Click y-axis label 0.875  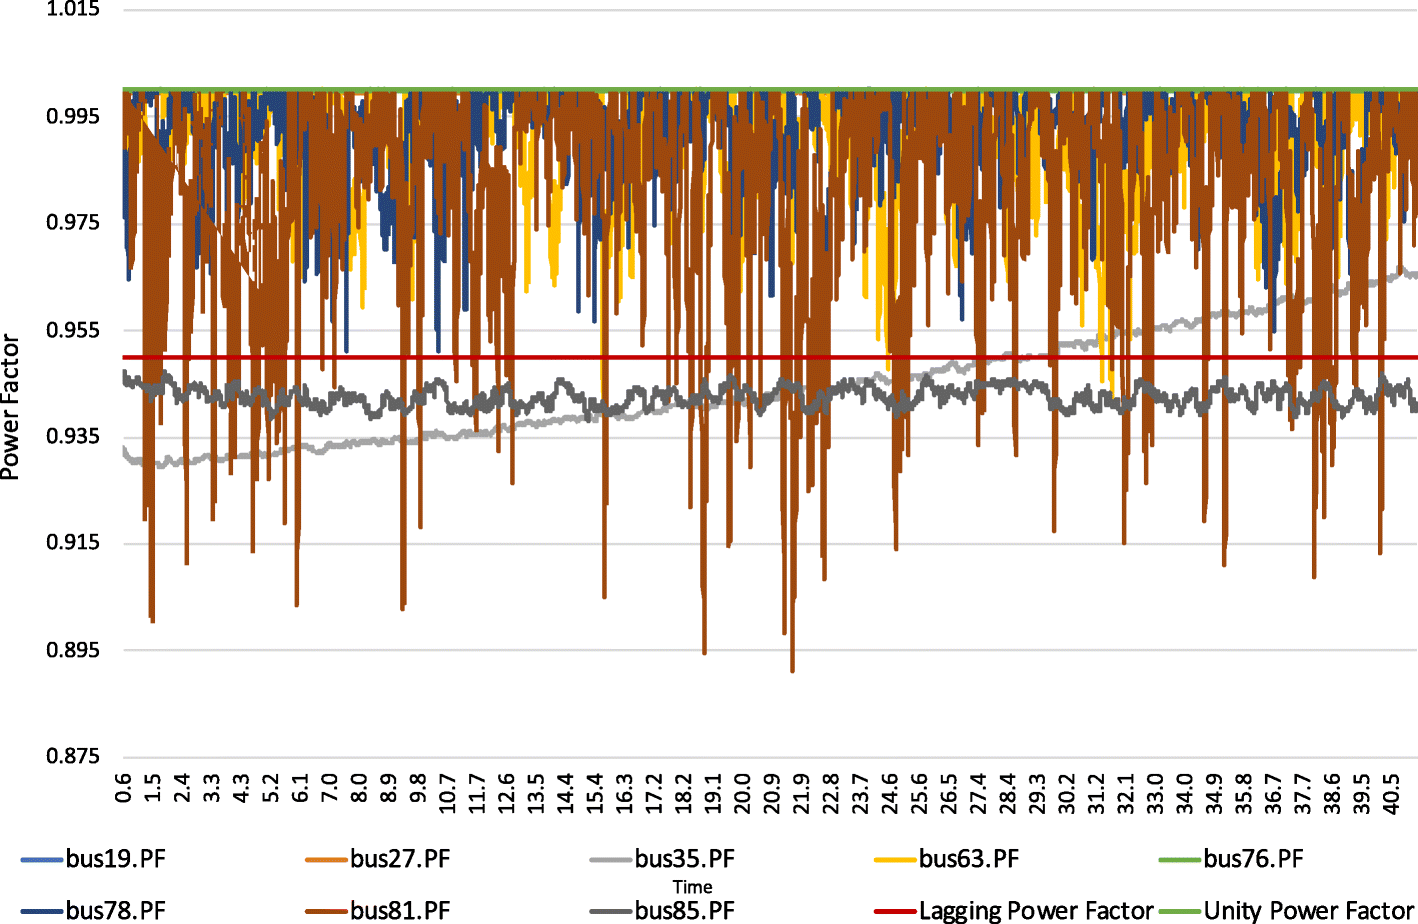74,756
